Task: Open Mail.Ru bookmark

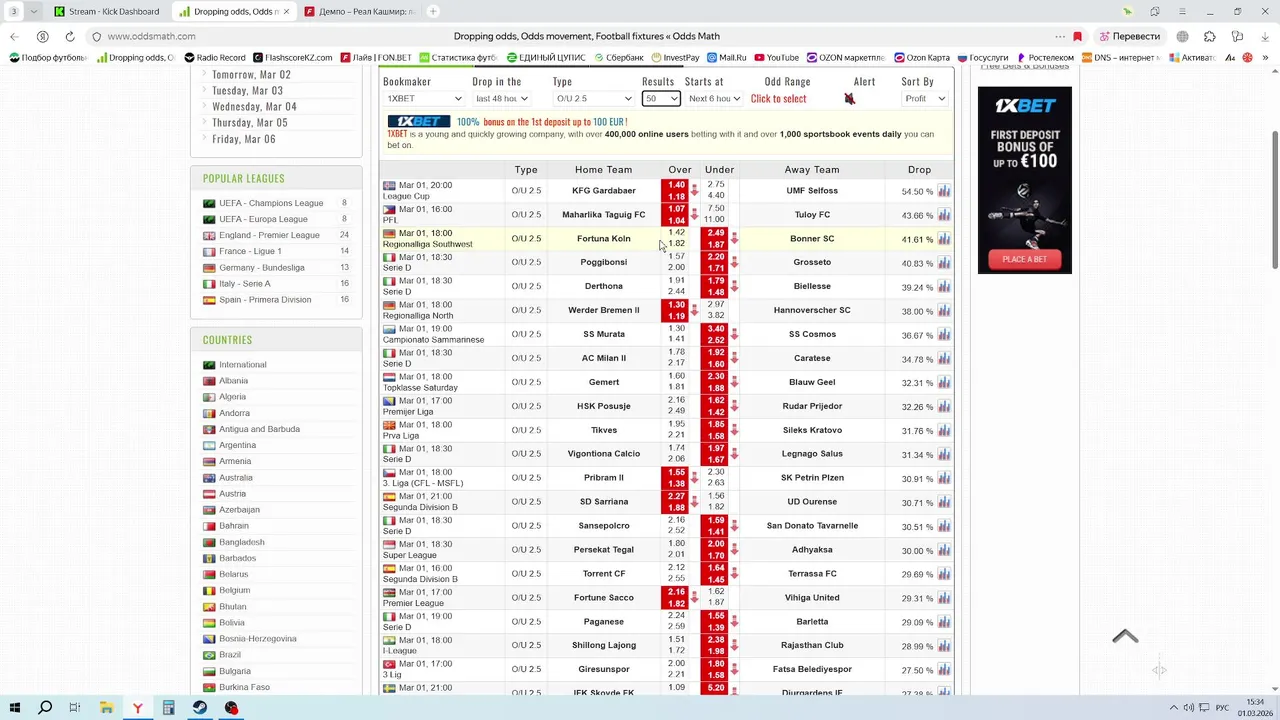Action: (x=725, y=58)
